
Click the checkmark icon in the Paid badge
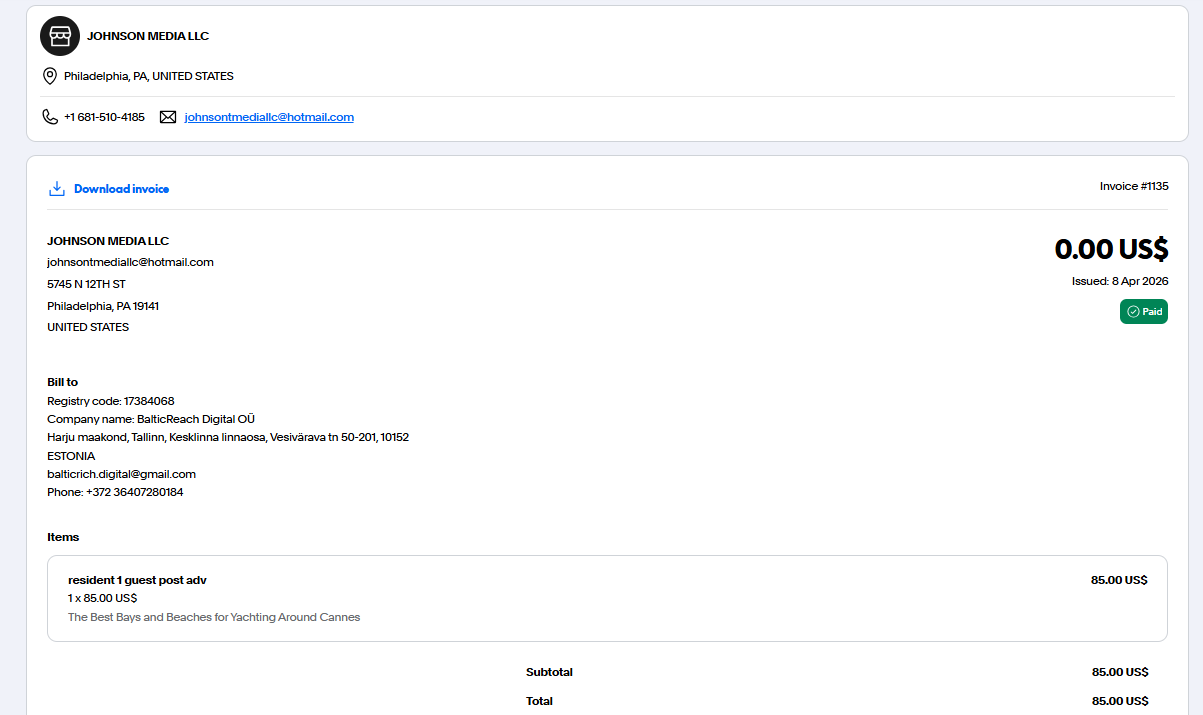point(1133,312)
